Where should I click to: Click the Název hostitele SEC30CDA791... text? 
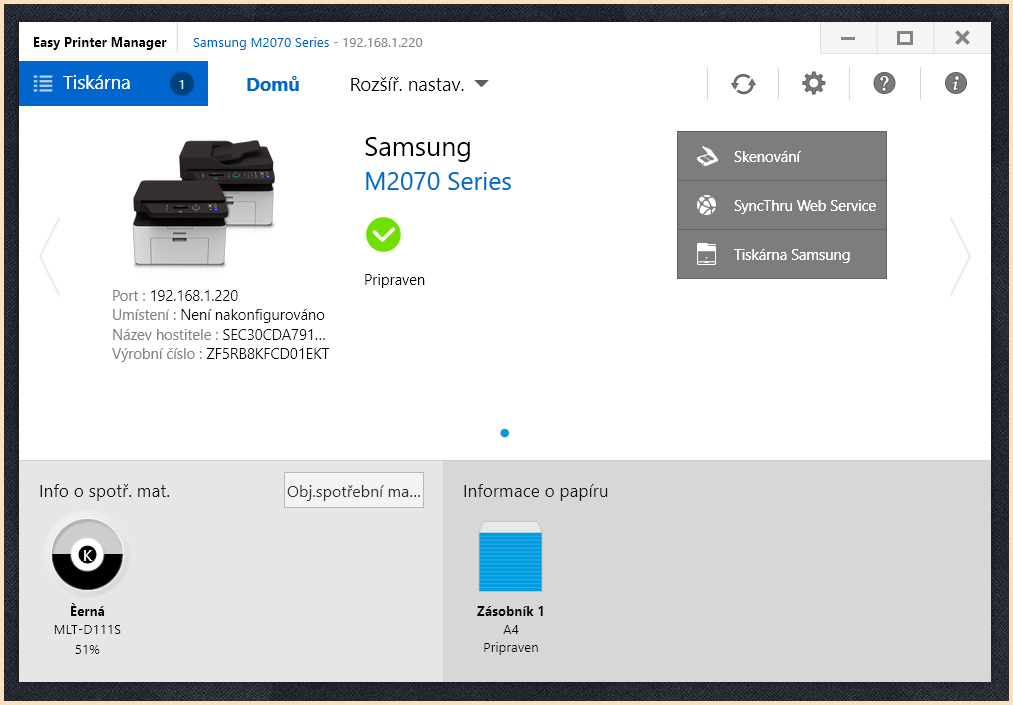(218, 335)
